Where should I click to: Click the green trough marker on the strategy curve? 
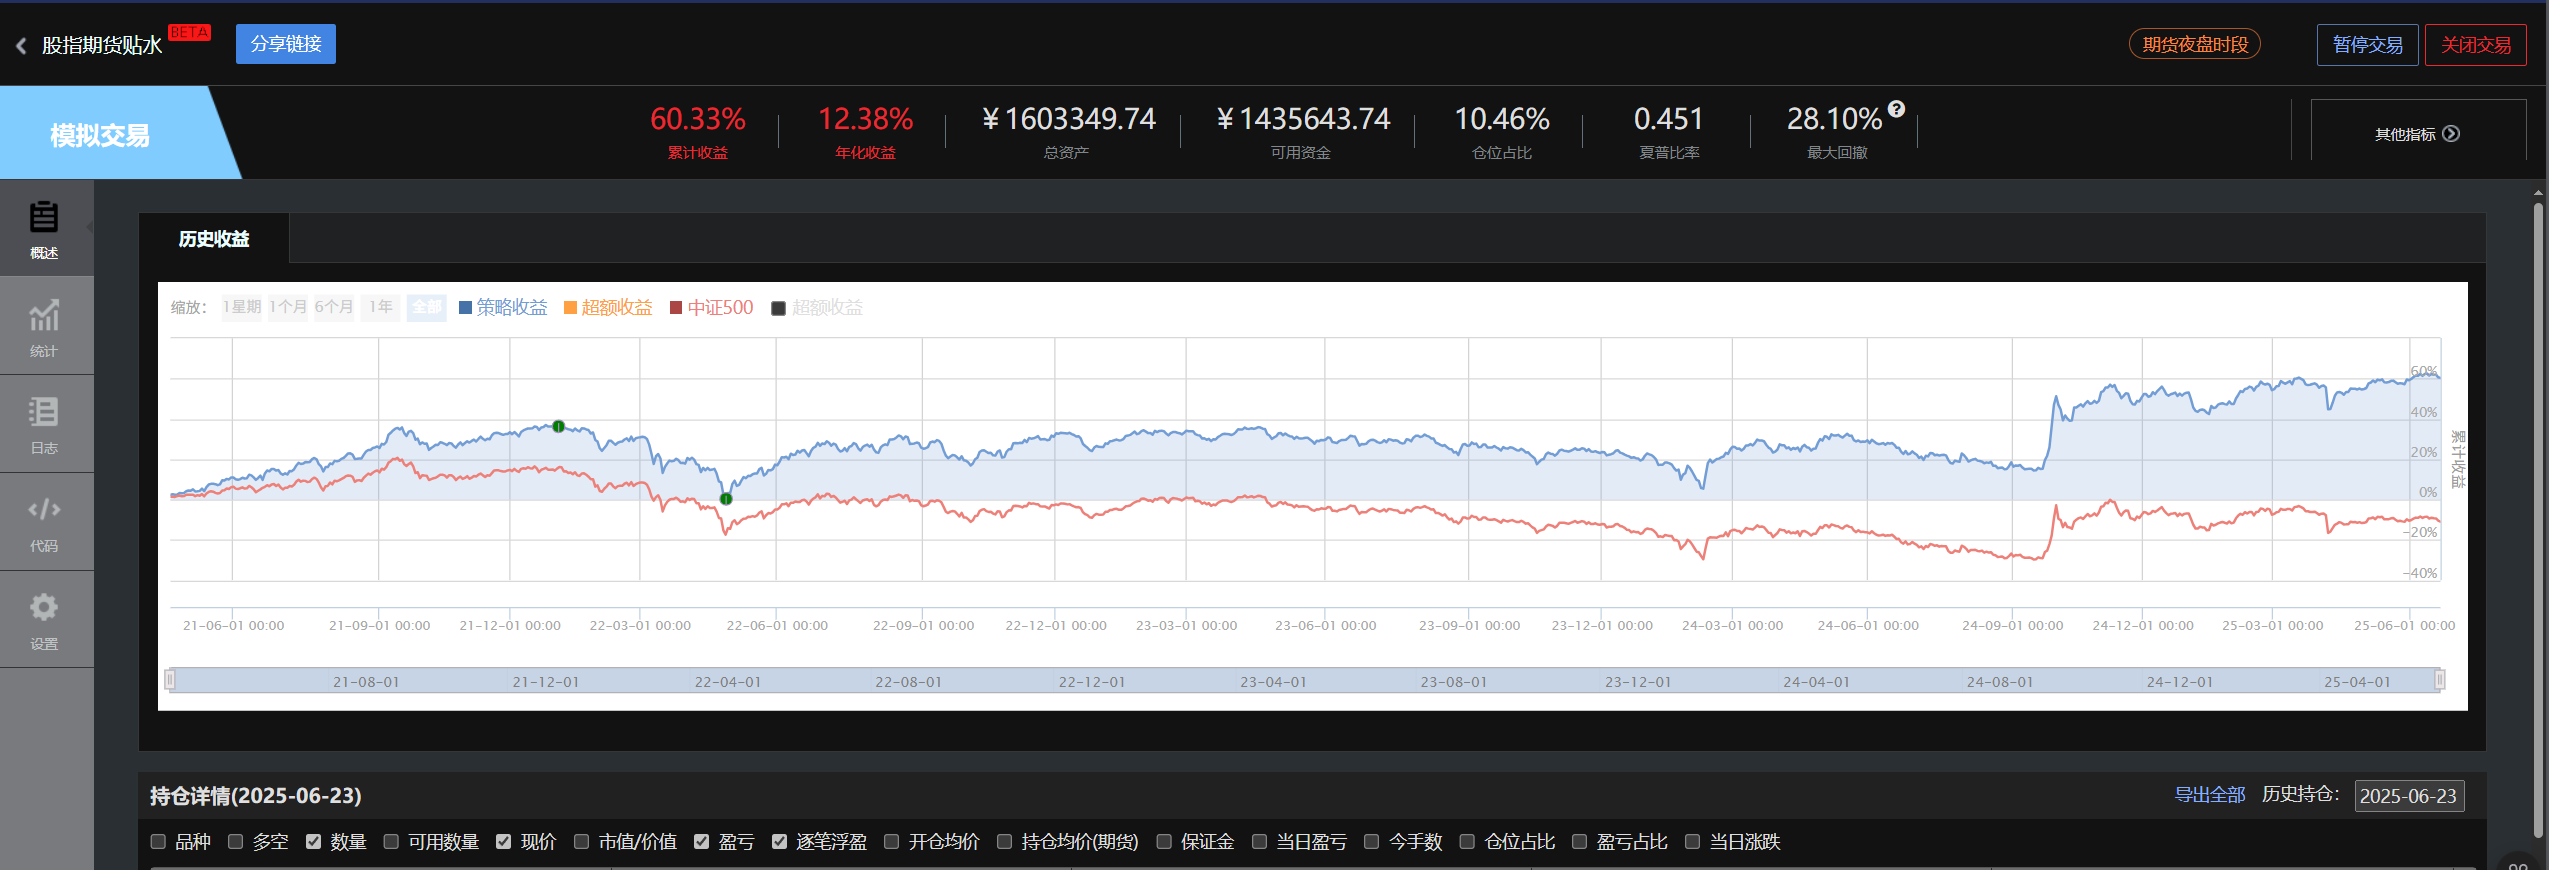click(x=727, y=499)
